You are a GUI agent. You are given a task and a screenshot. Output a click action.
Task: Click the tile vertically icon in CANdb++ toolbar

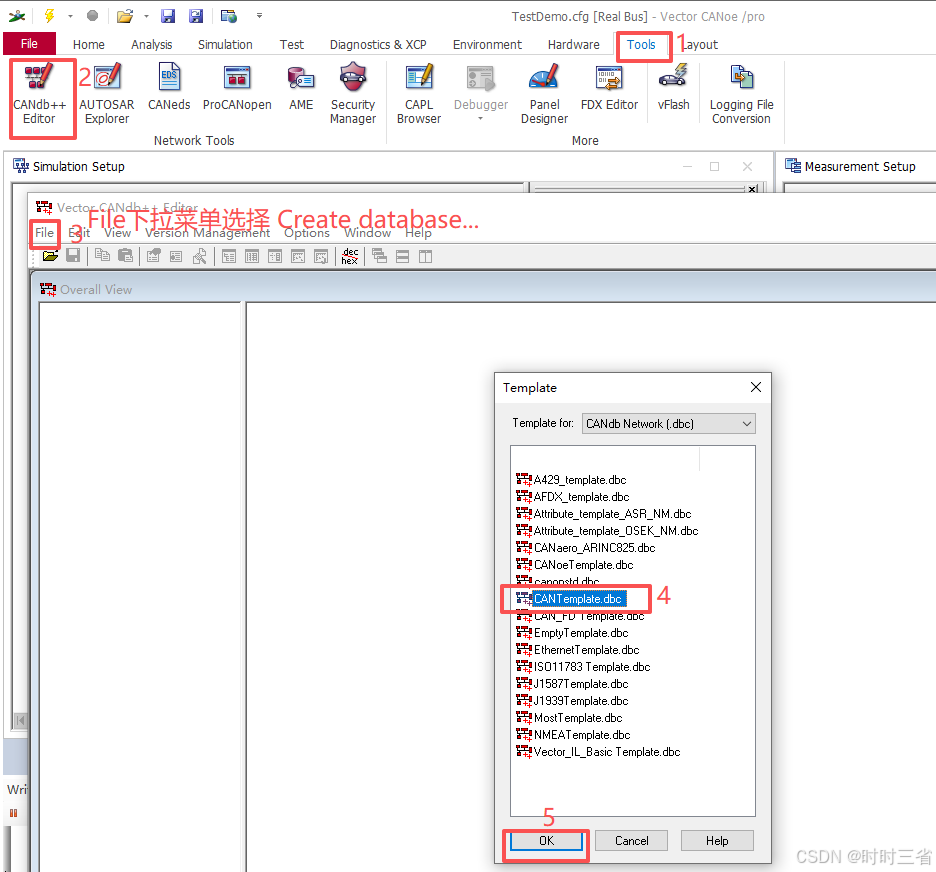(x=425, y=257)
